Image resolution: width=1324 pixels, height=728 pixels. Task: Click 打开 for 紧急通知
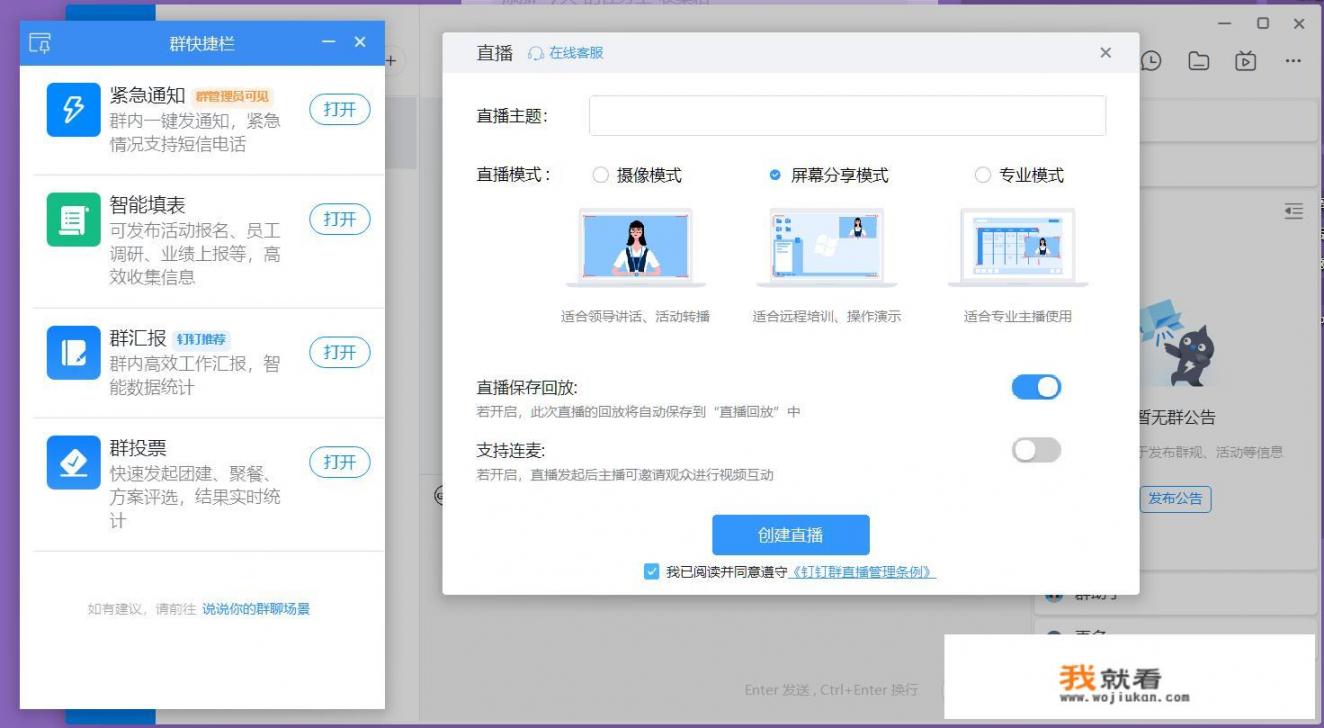pyautogui.click(x=340, y=110)
